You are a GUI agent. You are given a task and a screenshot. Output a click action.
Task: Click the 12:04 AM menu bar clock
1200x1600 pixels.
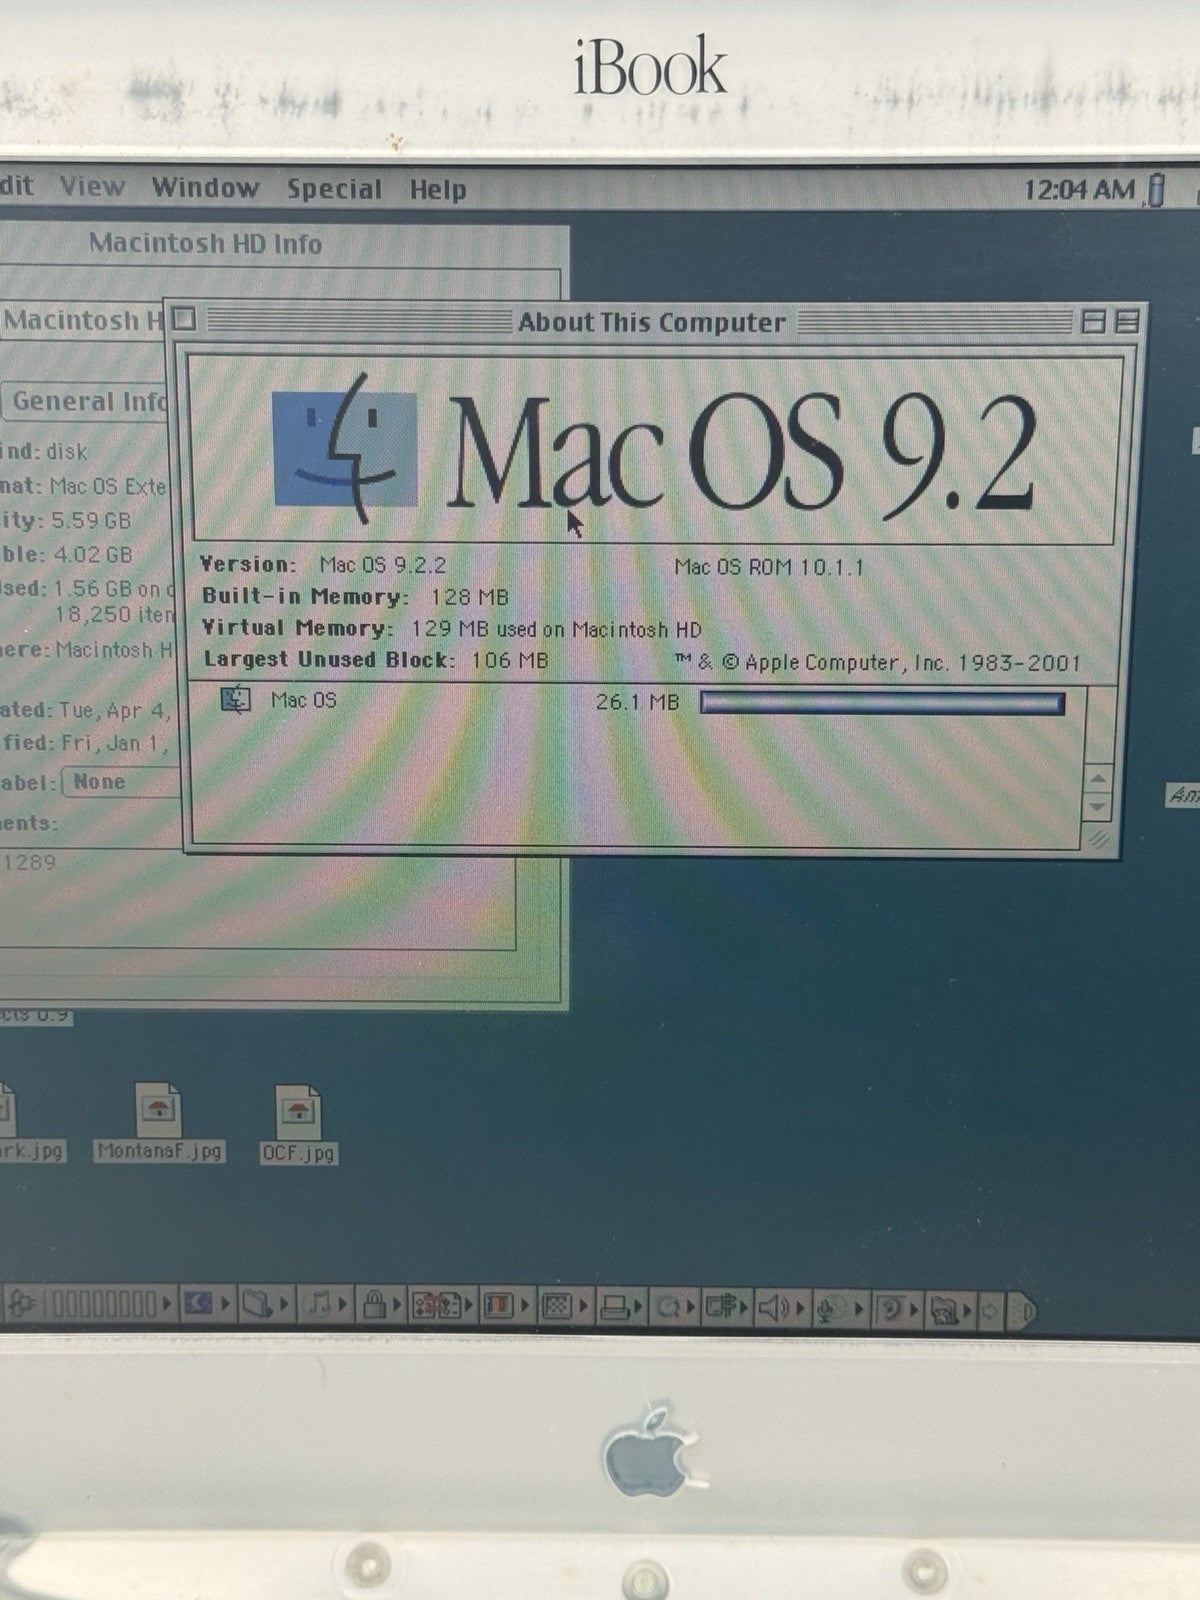tap(1079, 189)
